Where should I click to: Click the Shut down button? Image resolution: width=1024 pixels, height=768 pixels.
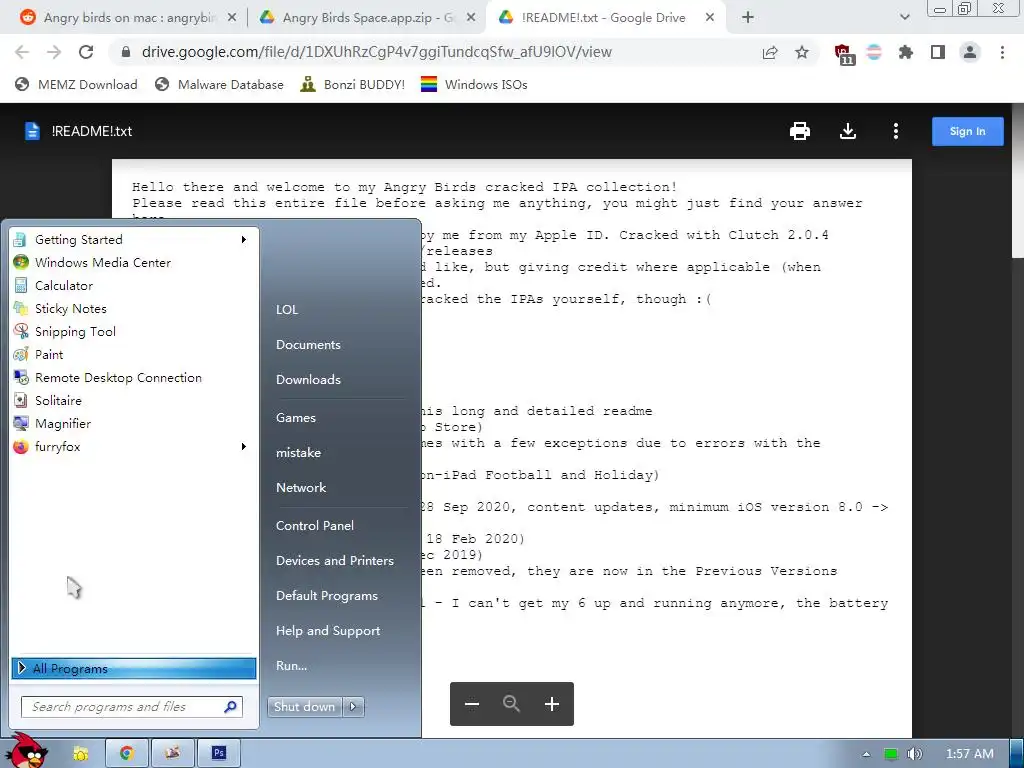pos(304,707)
